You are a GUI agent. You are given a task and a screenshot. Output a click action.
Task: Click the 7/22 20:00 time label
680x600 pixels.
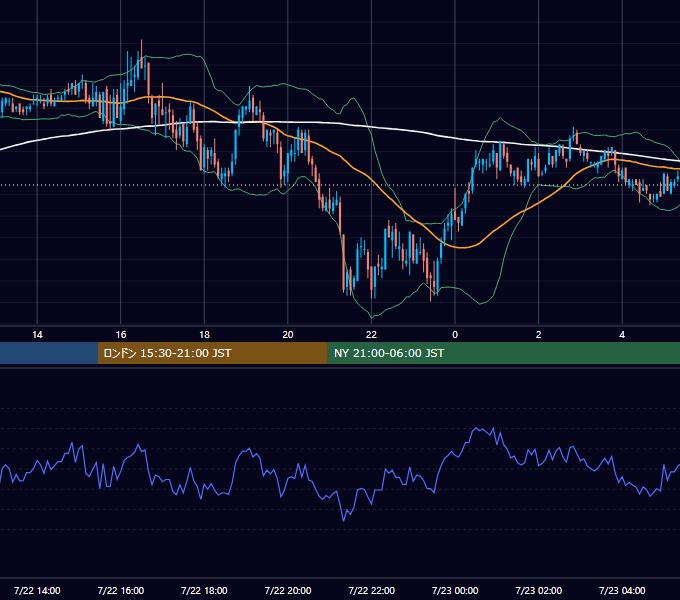point(288,590)
